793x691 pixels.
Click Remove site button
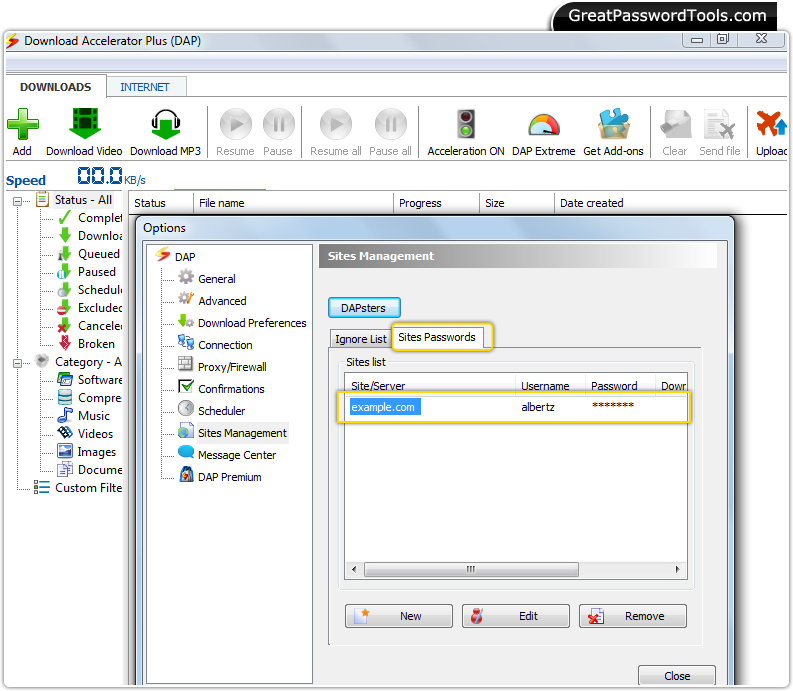click(633, 616)
